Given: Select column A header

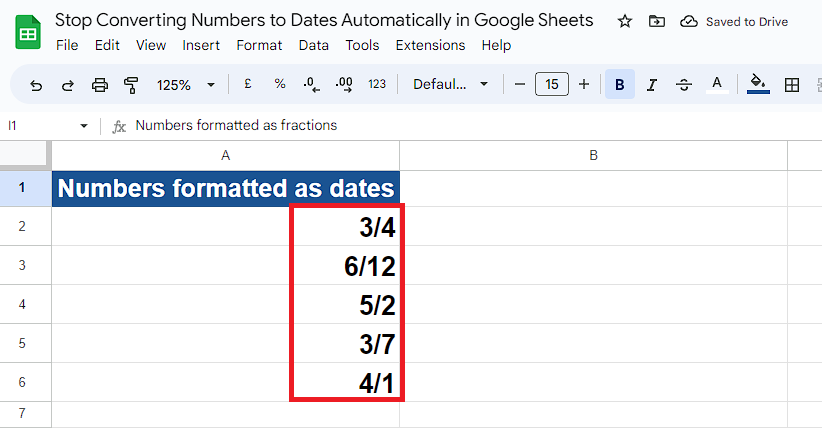Looking at the screenshot, I should [x=225, y=155].
